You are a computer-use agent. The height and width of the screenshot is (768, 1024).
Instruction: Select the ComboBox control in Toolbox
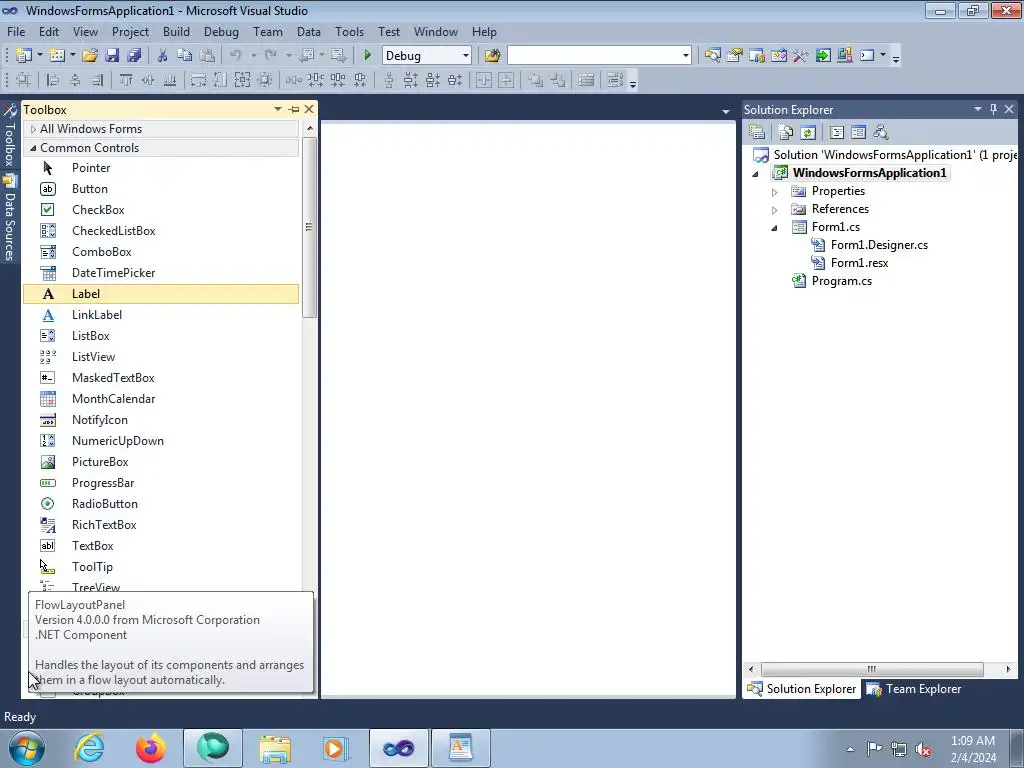pyautogui.click(x=161, y=251)
